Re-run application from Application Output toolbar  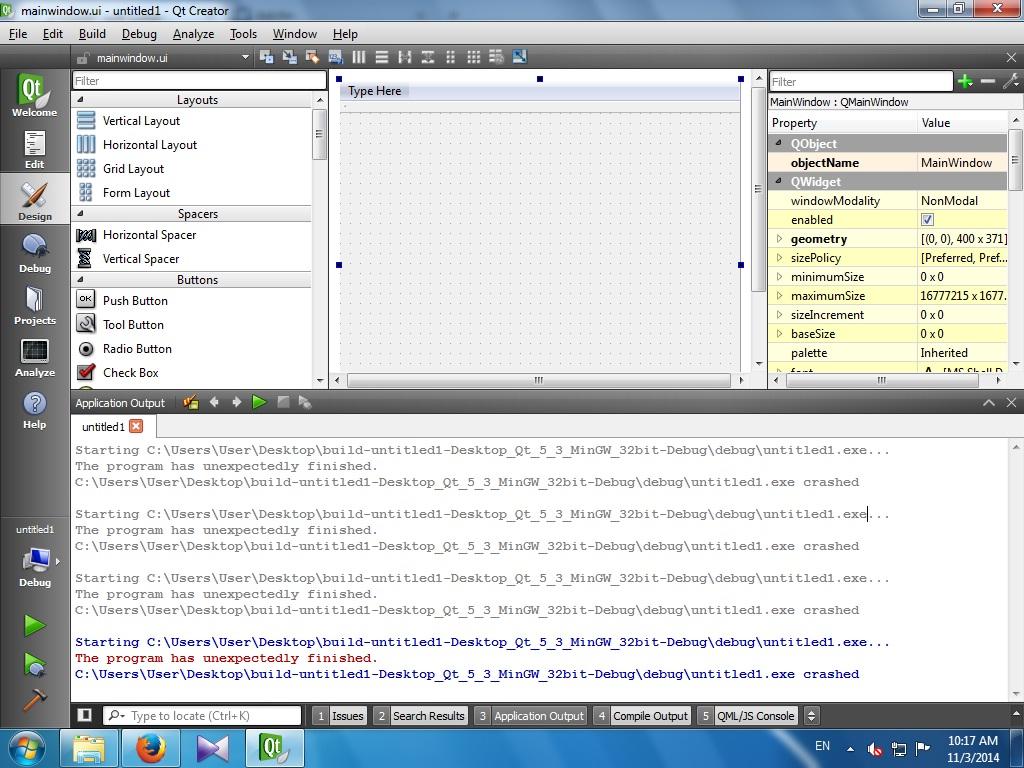[259, 402]
